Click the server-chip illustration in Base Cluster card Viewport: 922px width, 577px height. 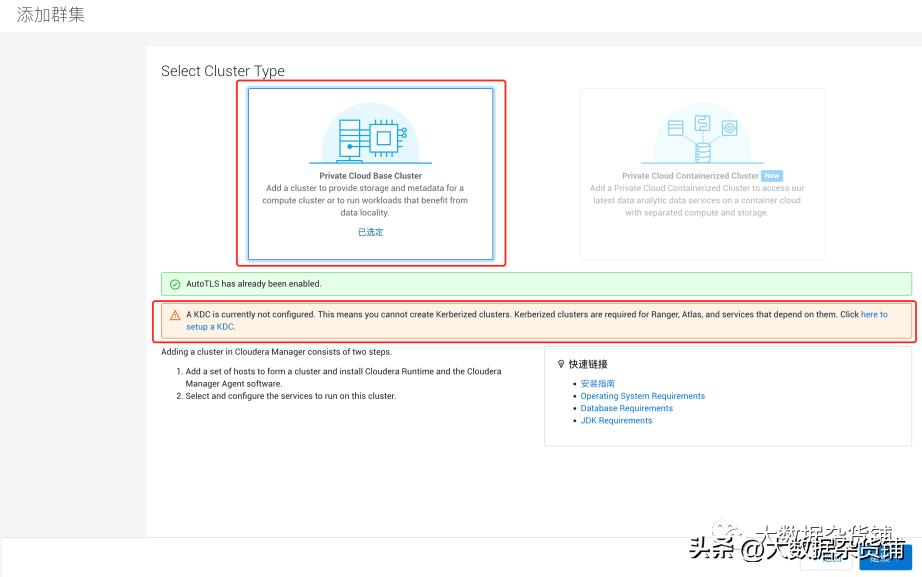tap(371, 135)
